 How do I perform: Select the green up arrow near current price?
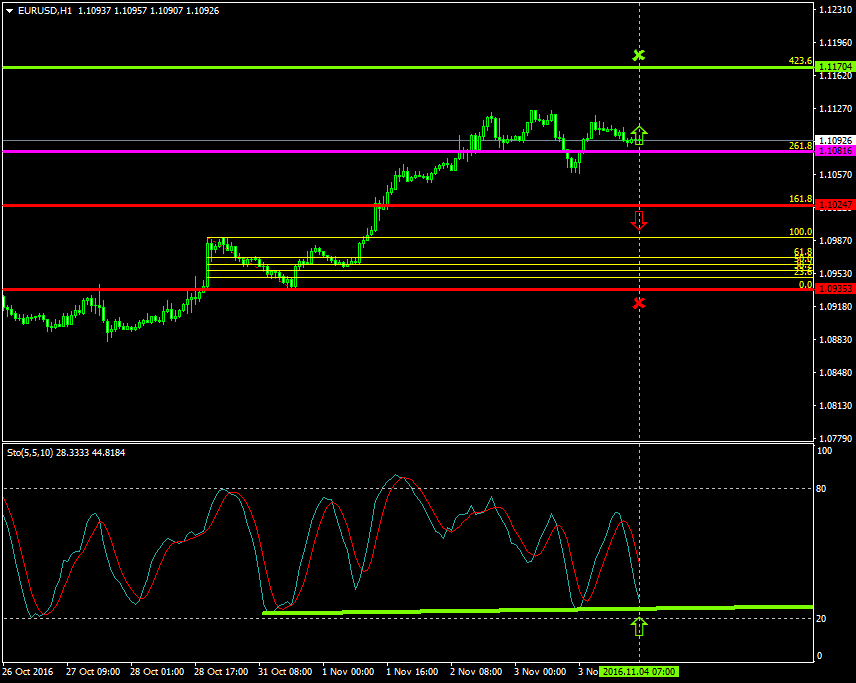click(x=639, y=135)
